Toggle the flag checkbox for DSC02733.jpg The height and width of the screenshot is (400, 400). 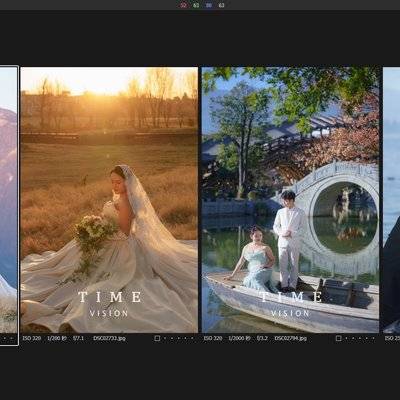point(157,338)
